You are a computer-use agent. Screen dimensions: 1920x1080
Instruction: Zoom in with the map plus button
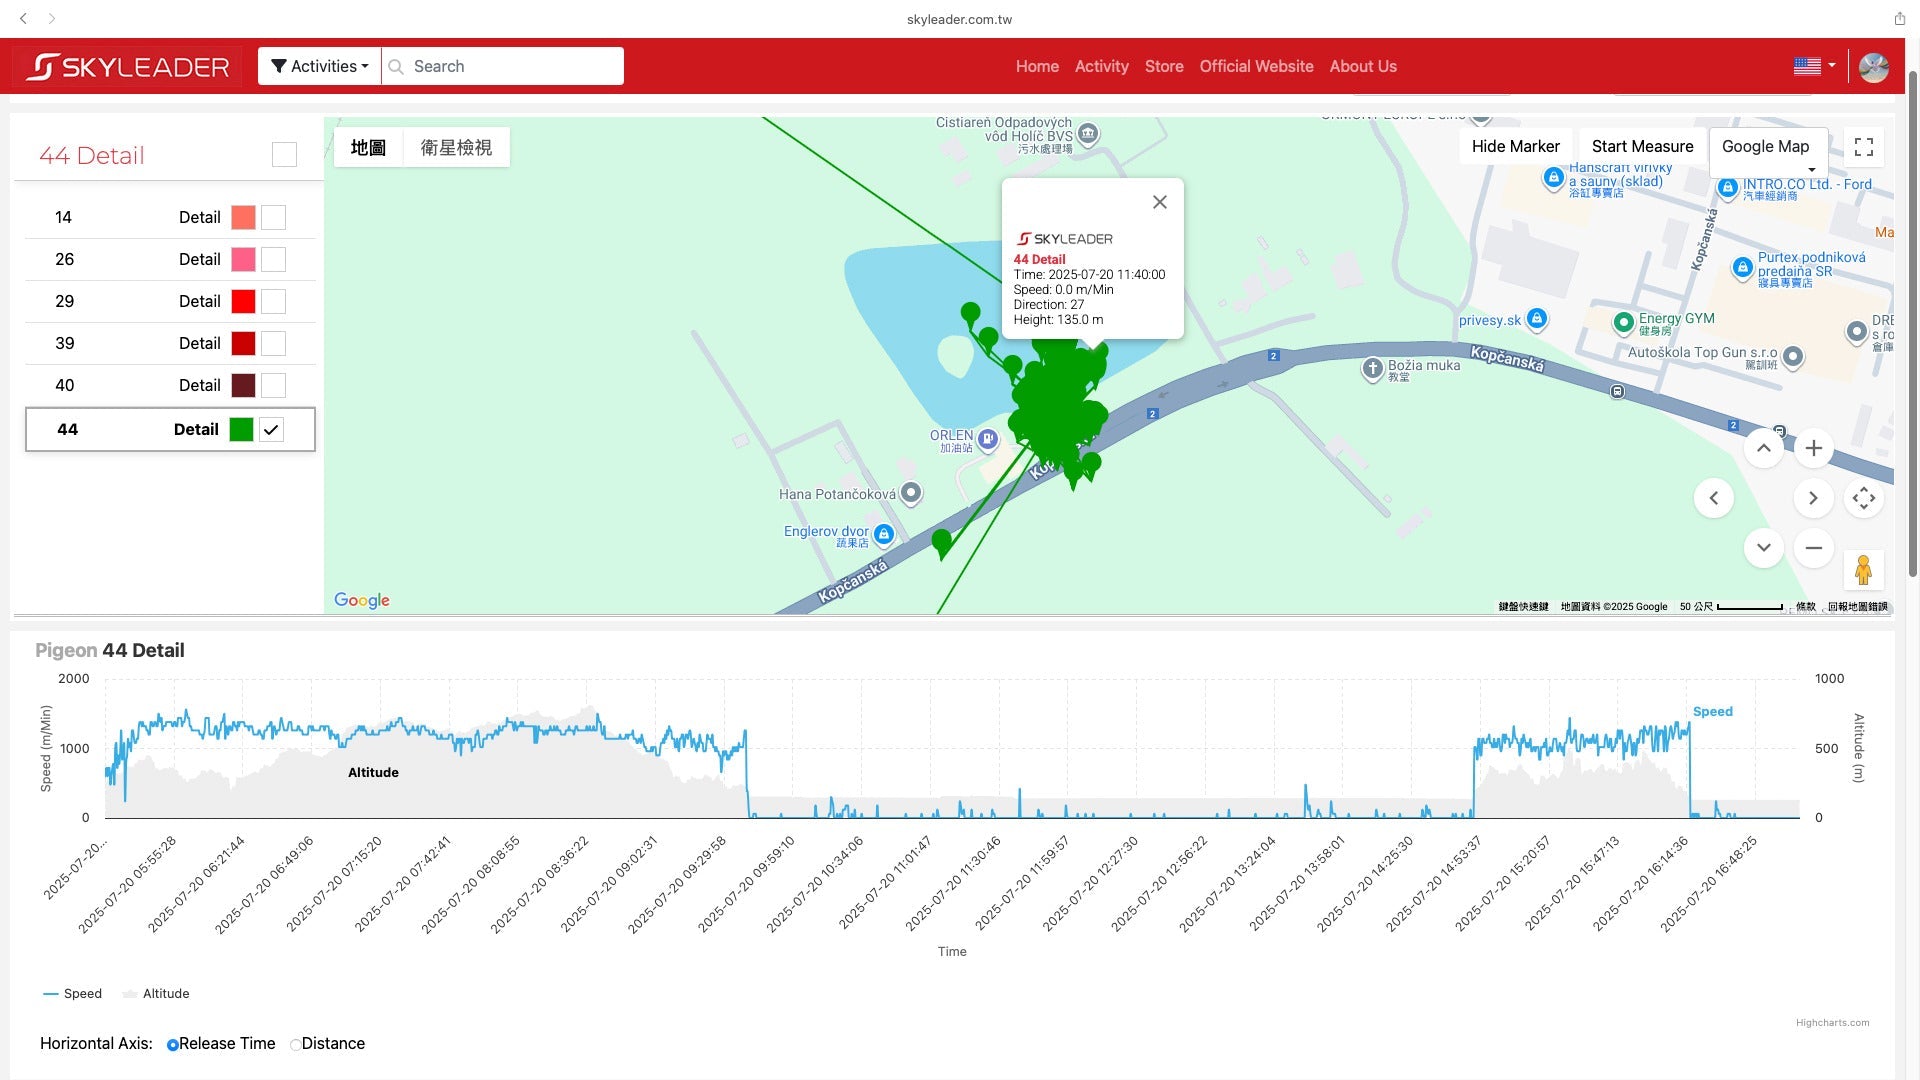coord(1813,448)
